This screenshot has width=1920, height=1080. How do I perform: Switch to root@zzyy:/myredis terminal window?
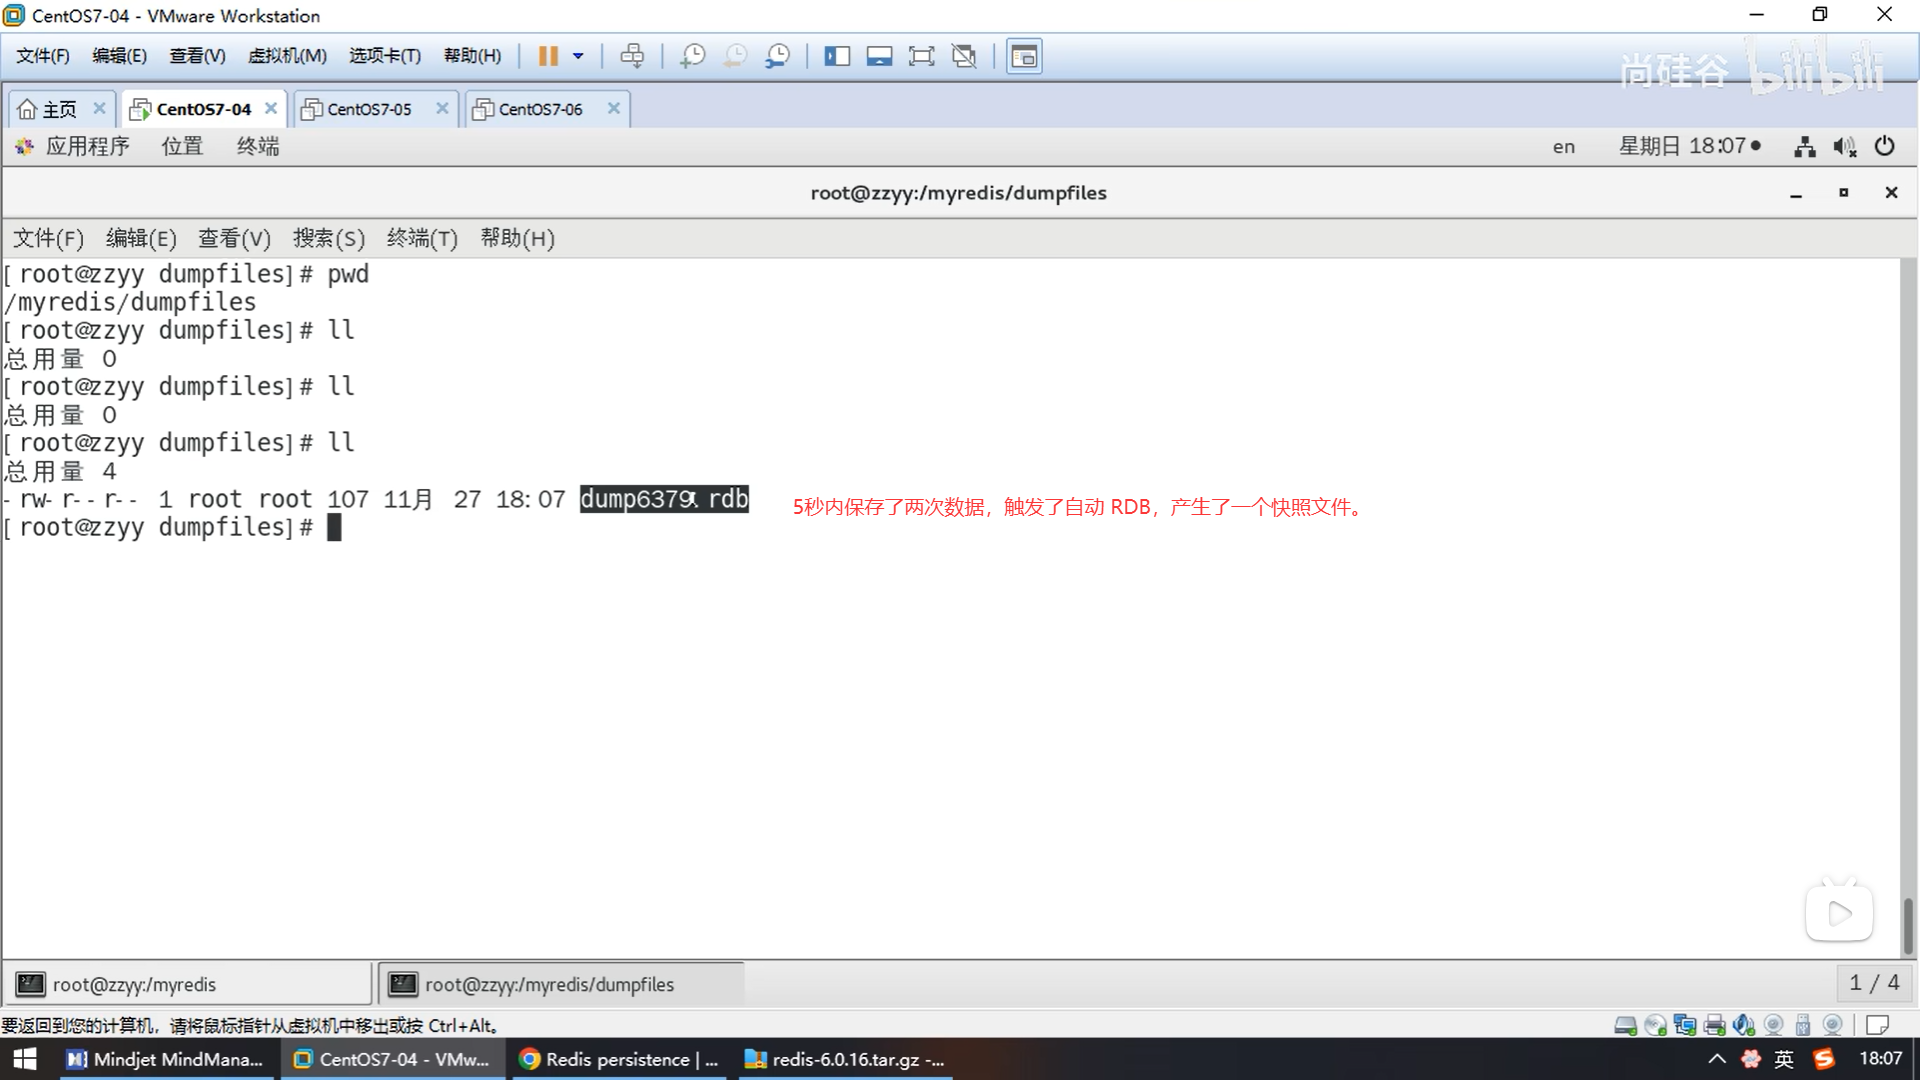coord(188,984)
